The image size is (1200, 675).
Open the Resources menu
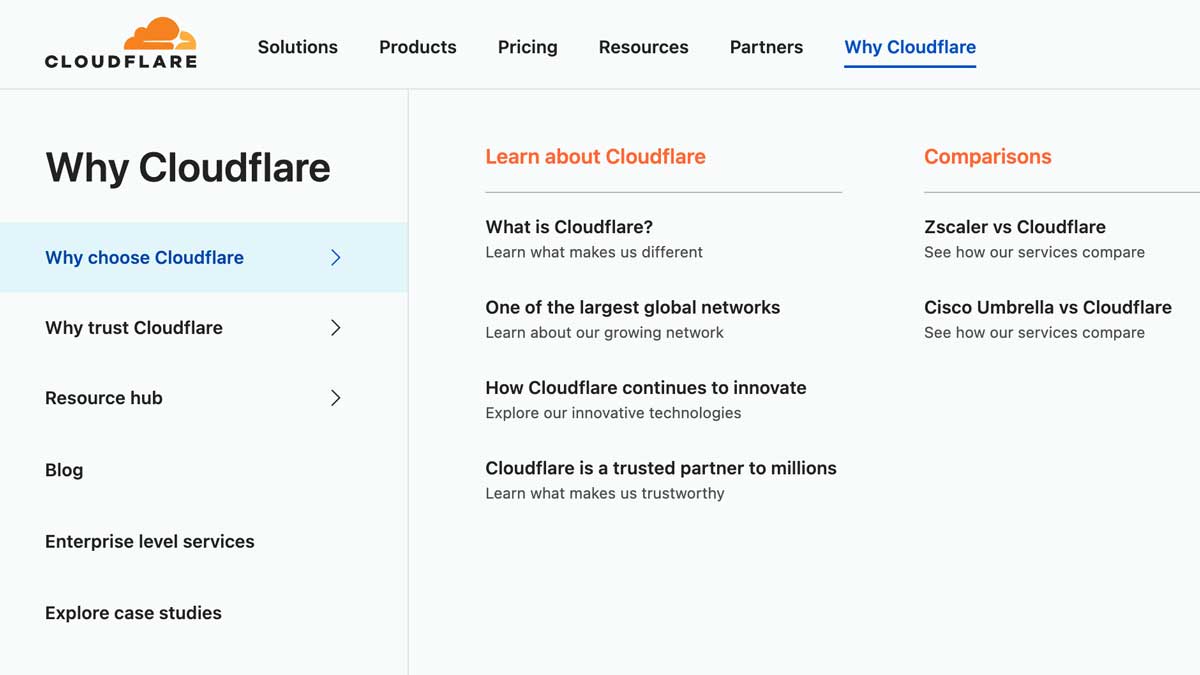coord(644,47)
